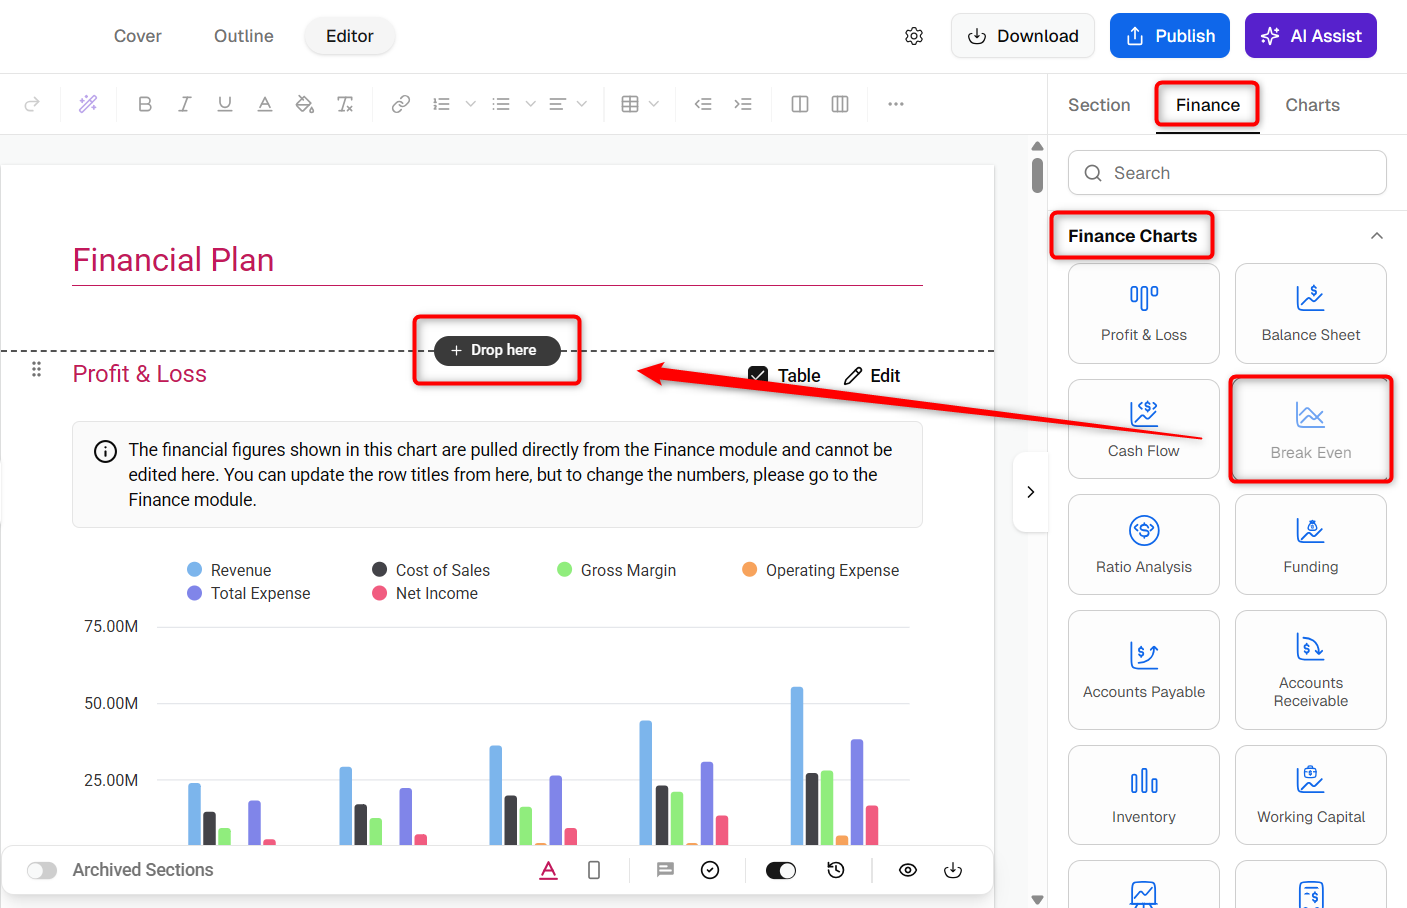1407x908 pixels.
Task: Collapse the right sidebar panel
Action: click(1031, 492)
